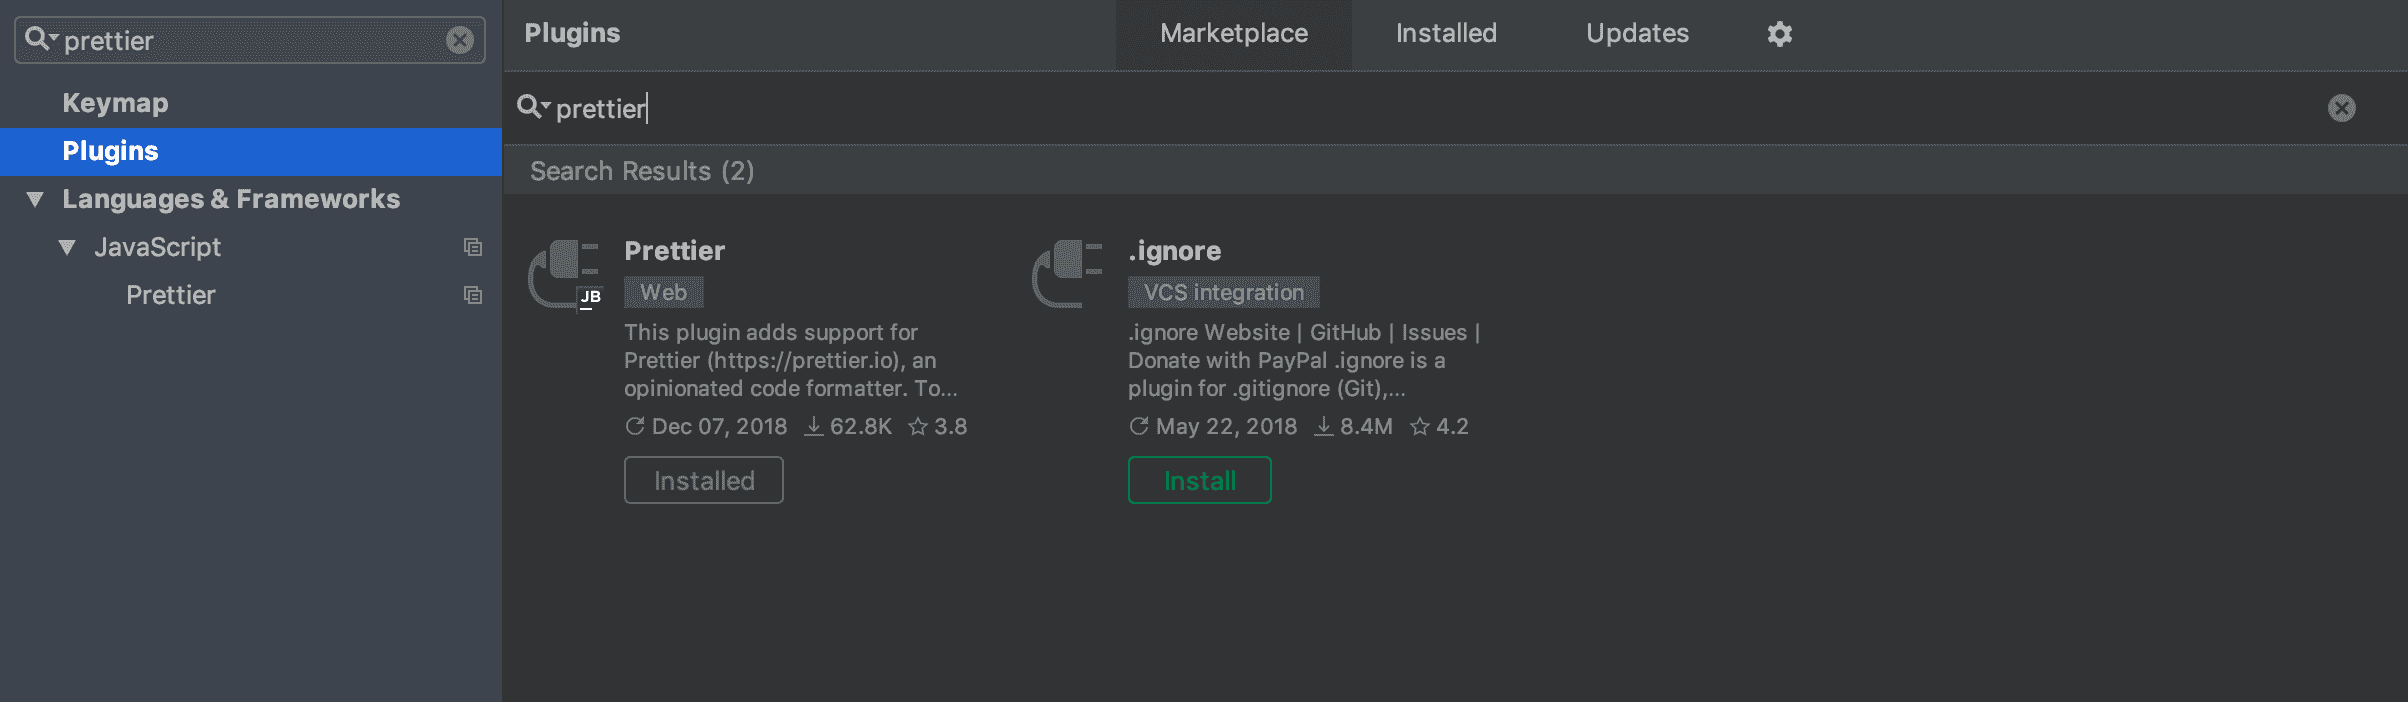Click the Web category tag
Screen dimensions: 2408x702
pyautogui.click(x=663, y=292)
